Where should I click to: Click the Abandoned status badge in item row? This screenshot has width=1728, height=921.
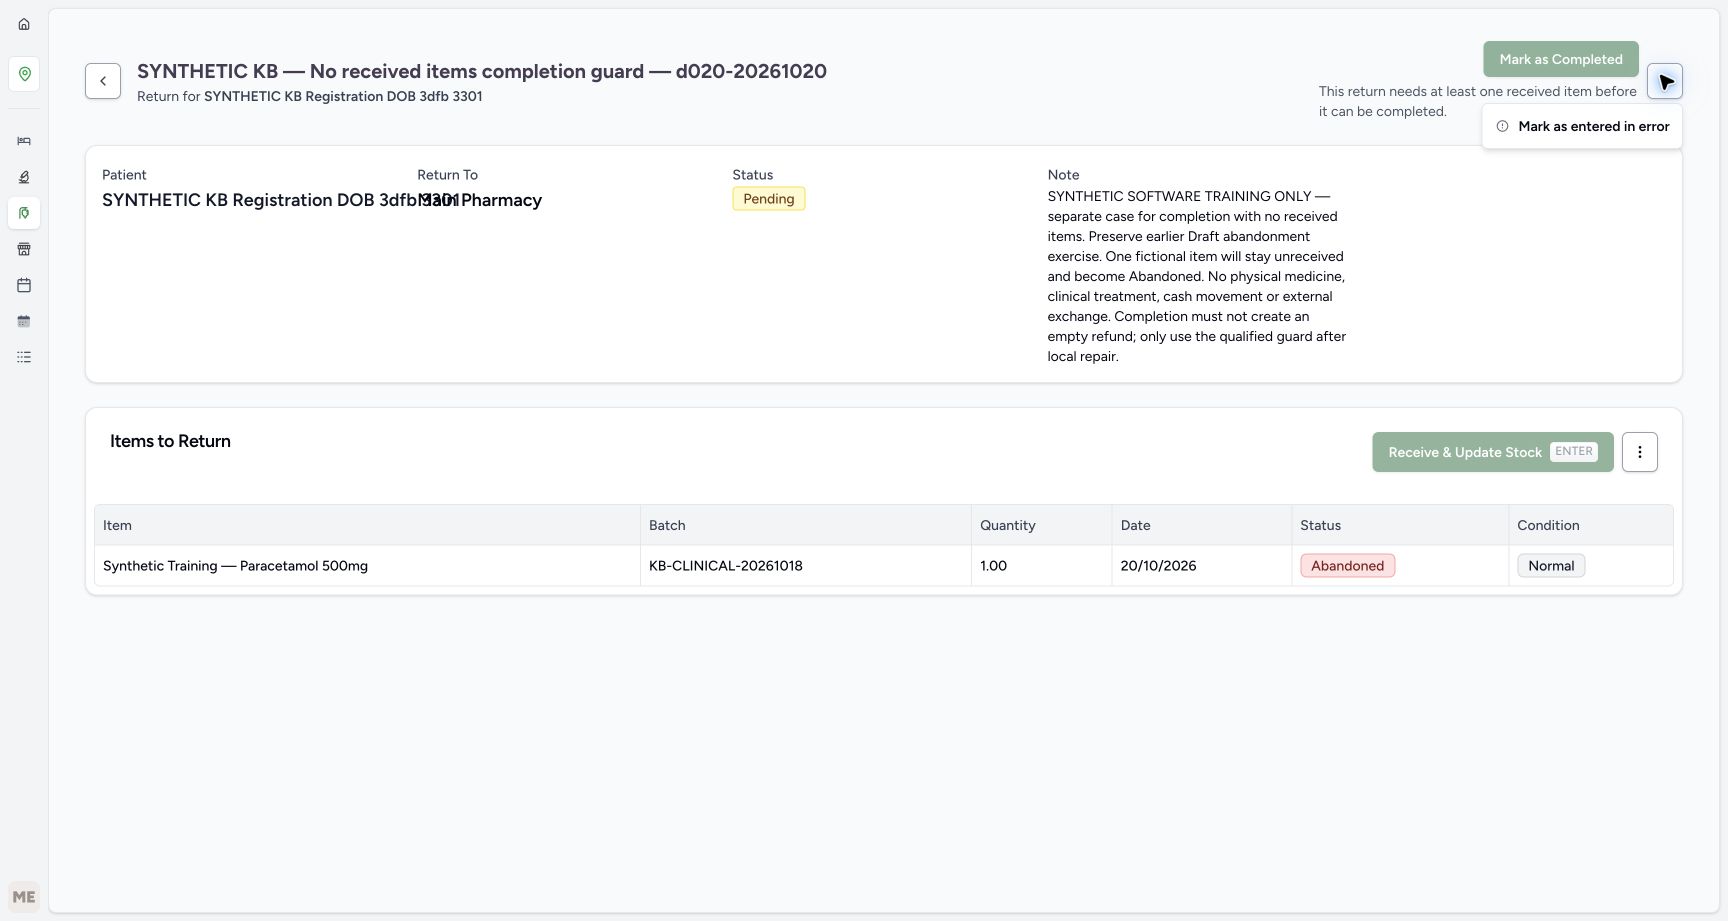[1347, 566]
